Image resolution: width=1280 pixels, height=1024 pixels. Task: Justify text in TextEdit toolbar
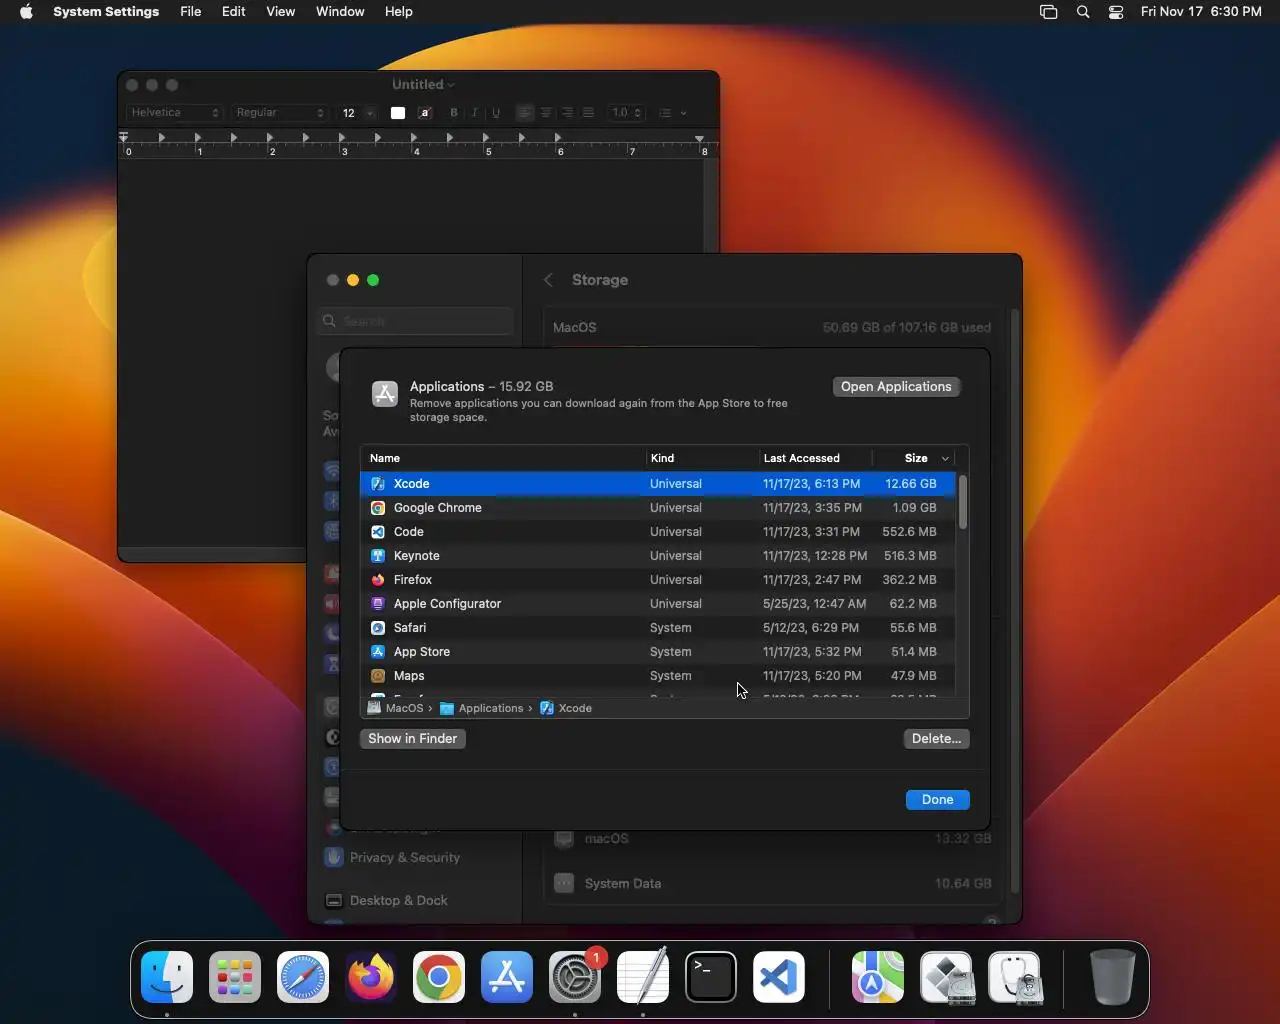(x=588, y=113)
